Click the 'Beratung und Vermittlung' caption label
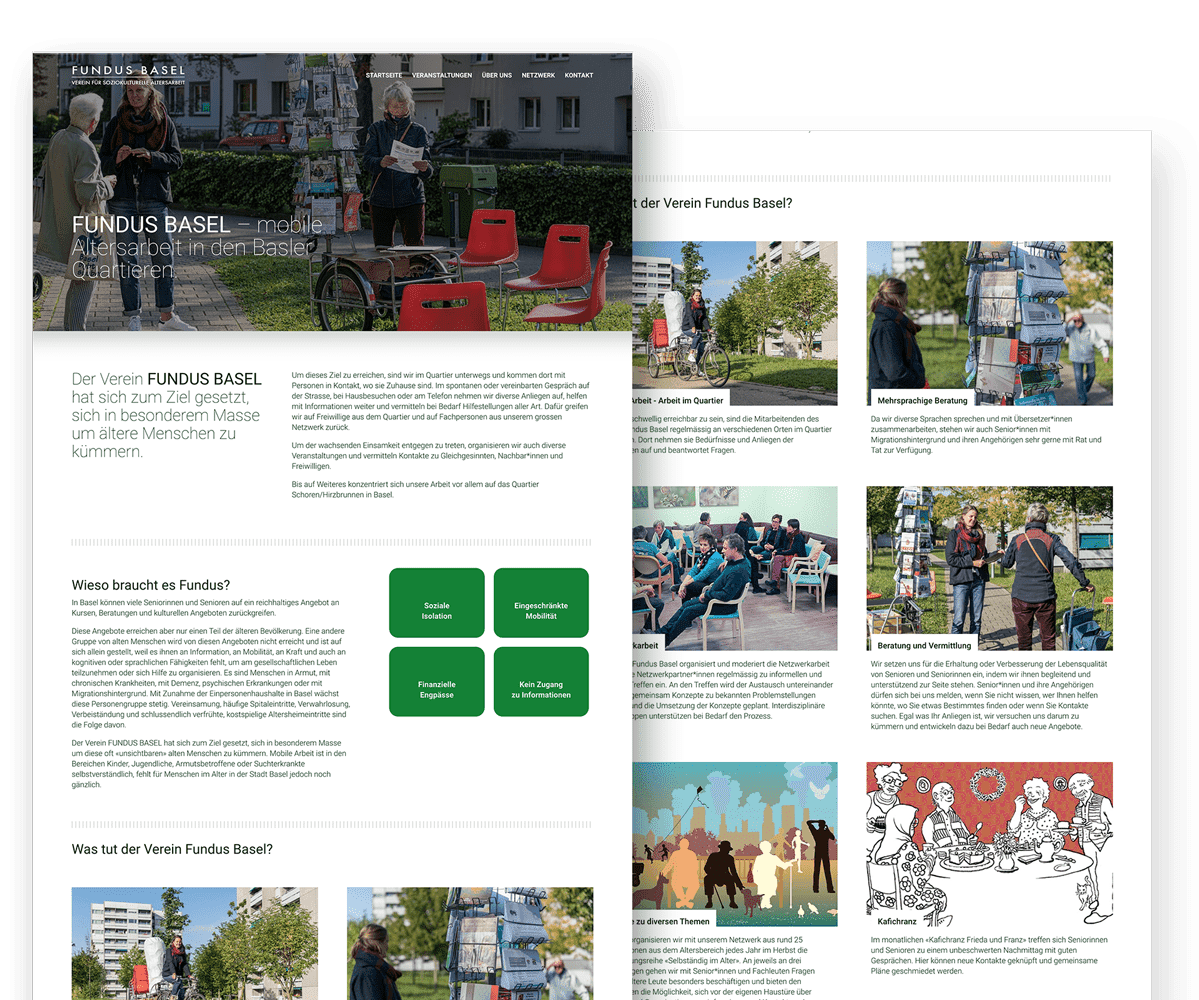 [924, 645]
